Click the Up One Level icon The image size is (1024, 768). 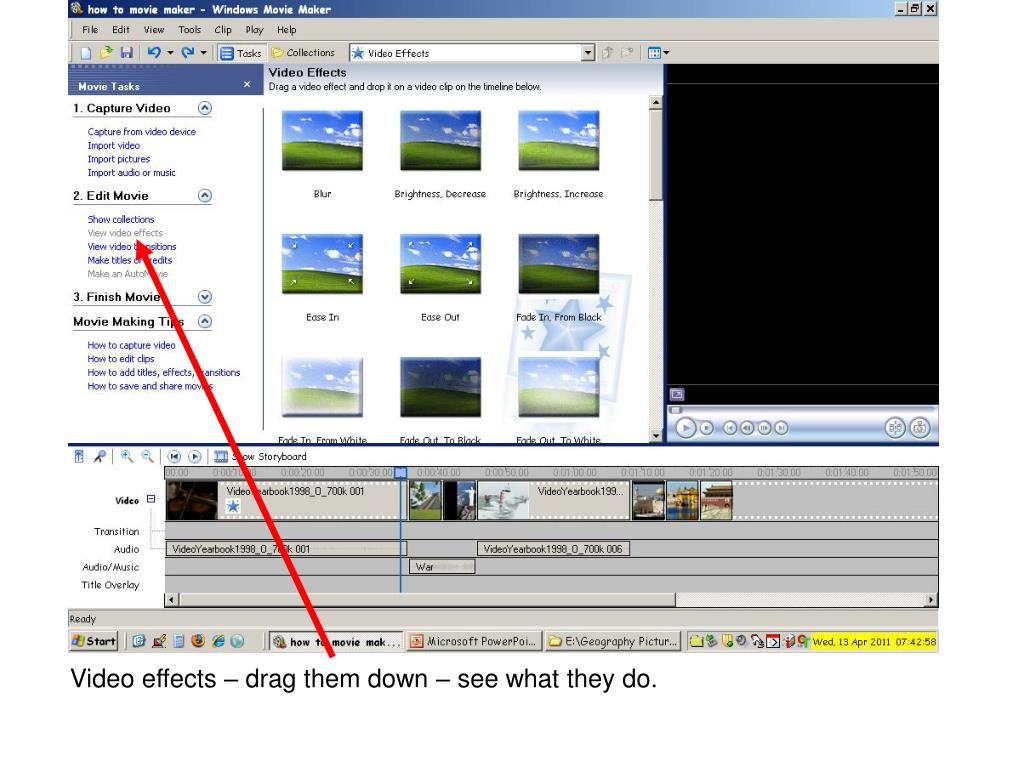click(607, 53)
